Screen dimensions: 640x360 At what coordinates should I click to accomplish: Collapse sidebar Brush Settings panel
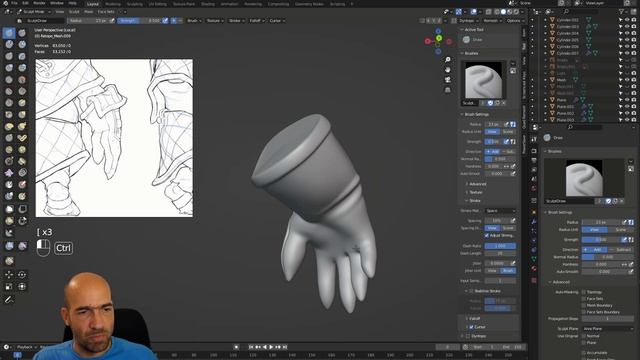(x=476, y=114)
